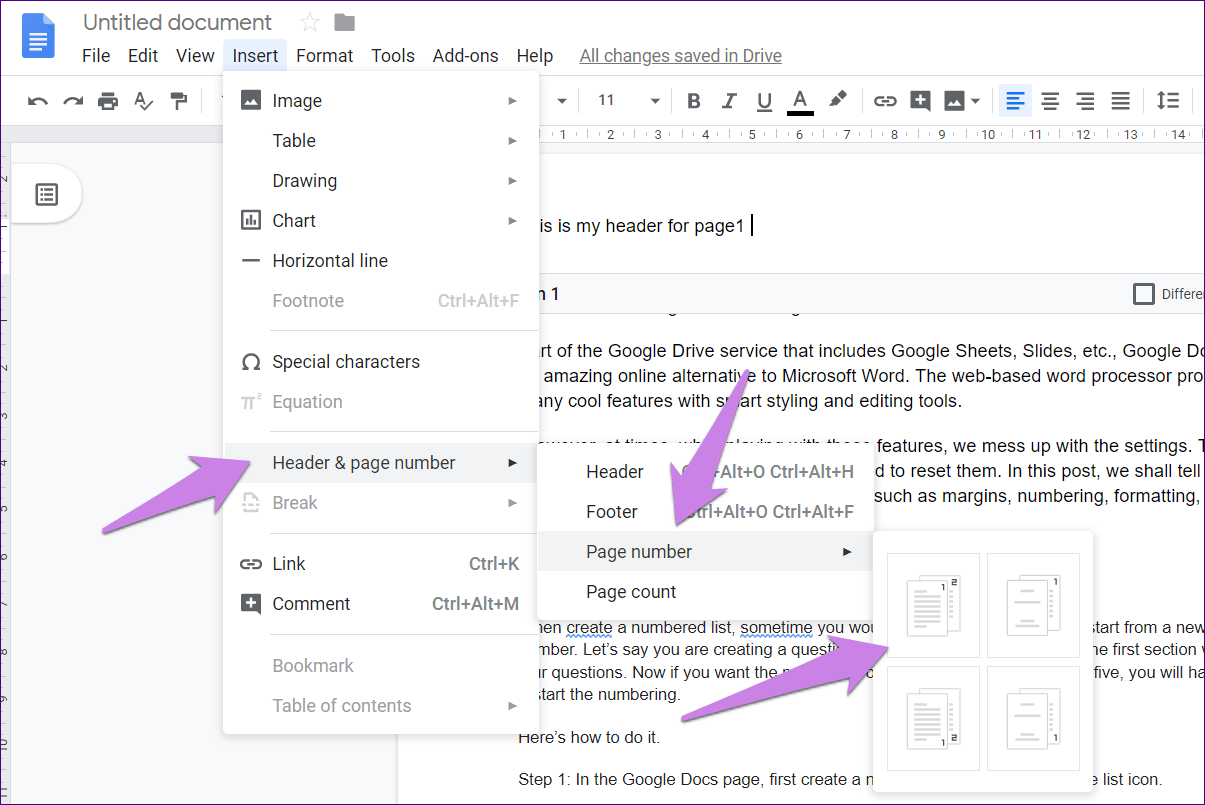Open the File menu
1205x805 pixels.
pos(96,56)
